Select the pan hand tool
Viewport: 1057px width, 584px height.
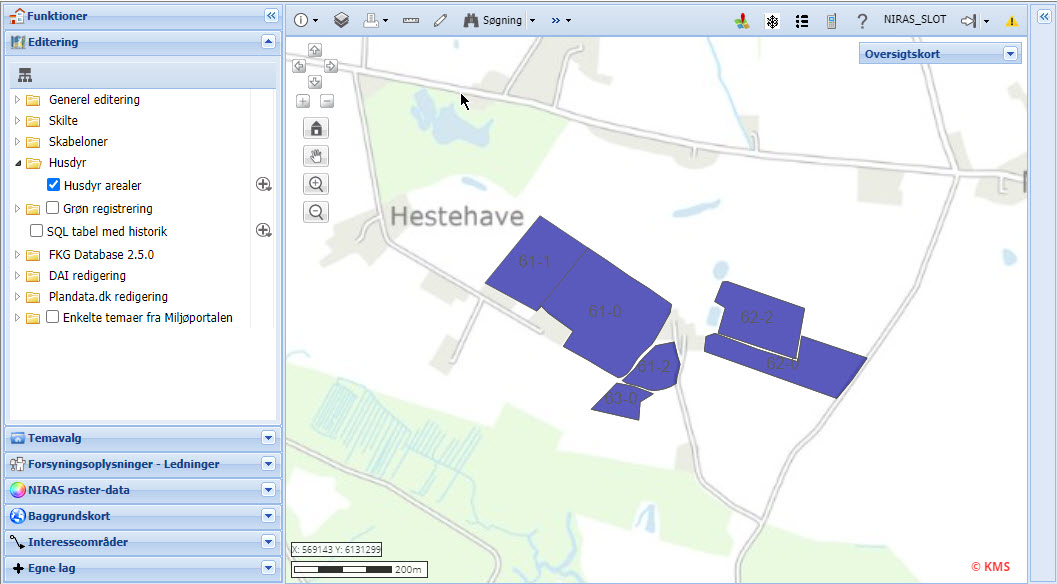click(x=317, y=156)
